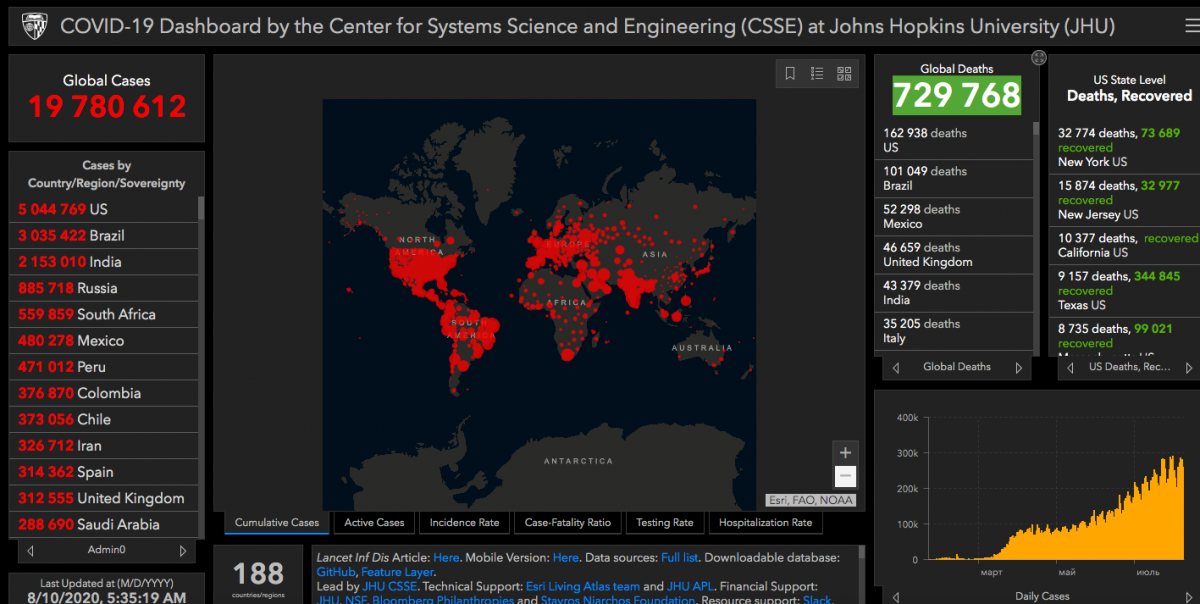Show previous view of Global Deaths panel
This screenshot has height=604, width=1200.
pos(895,367)
